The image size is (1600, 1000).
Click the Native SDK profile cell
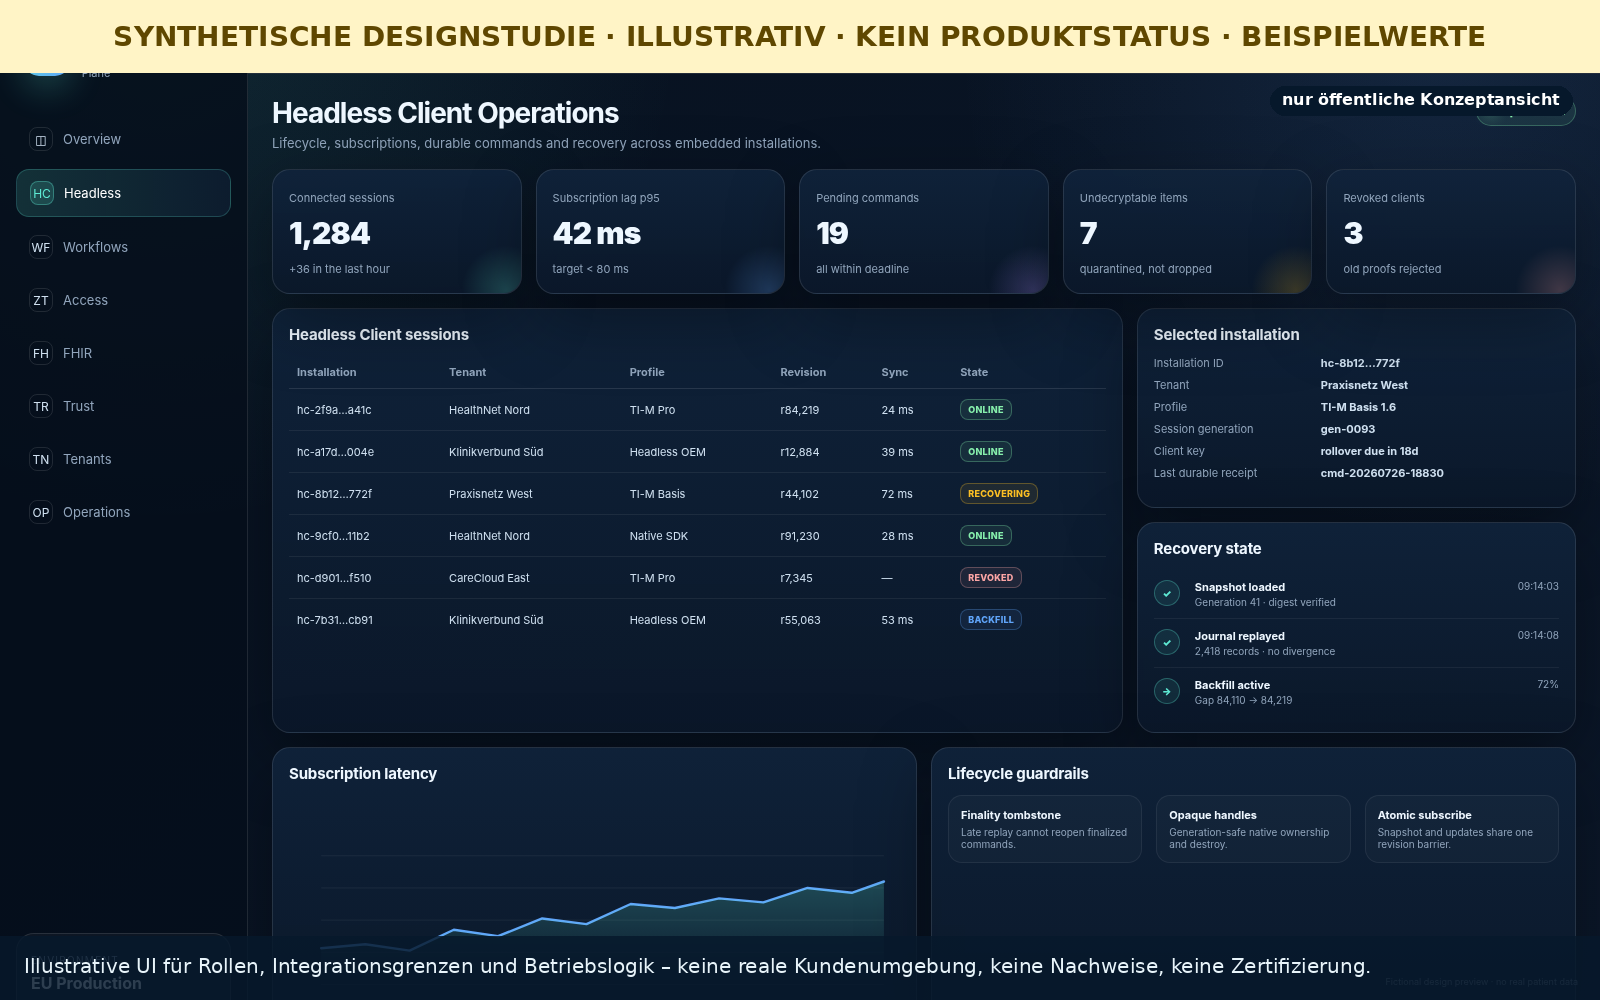click(x=659, y=536)
